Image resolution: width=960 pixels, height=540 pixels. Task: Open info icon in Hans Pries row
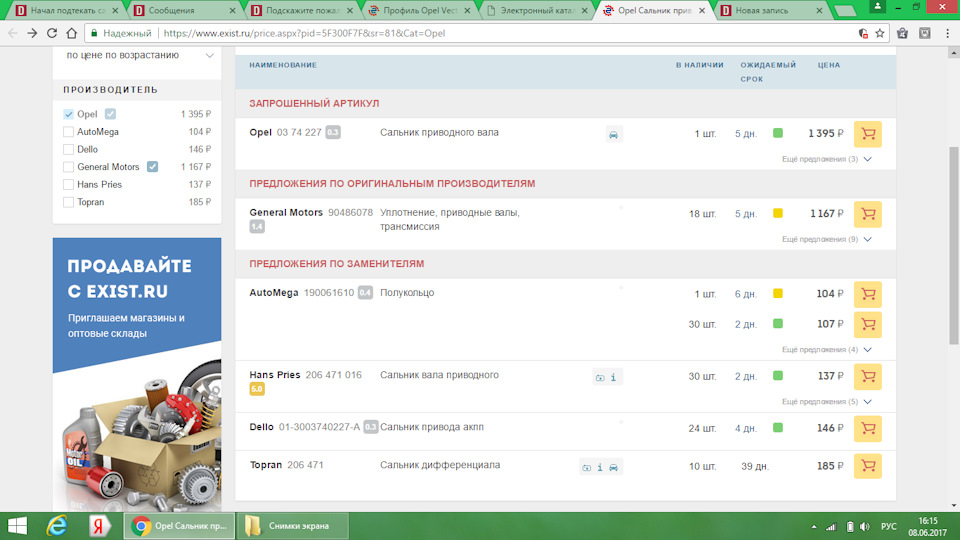(x=613, y=378)
